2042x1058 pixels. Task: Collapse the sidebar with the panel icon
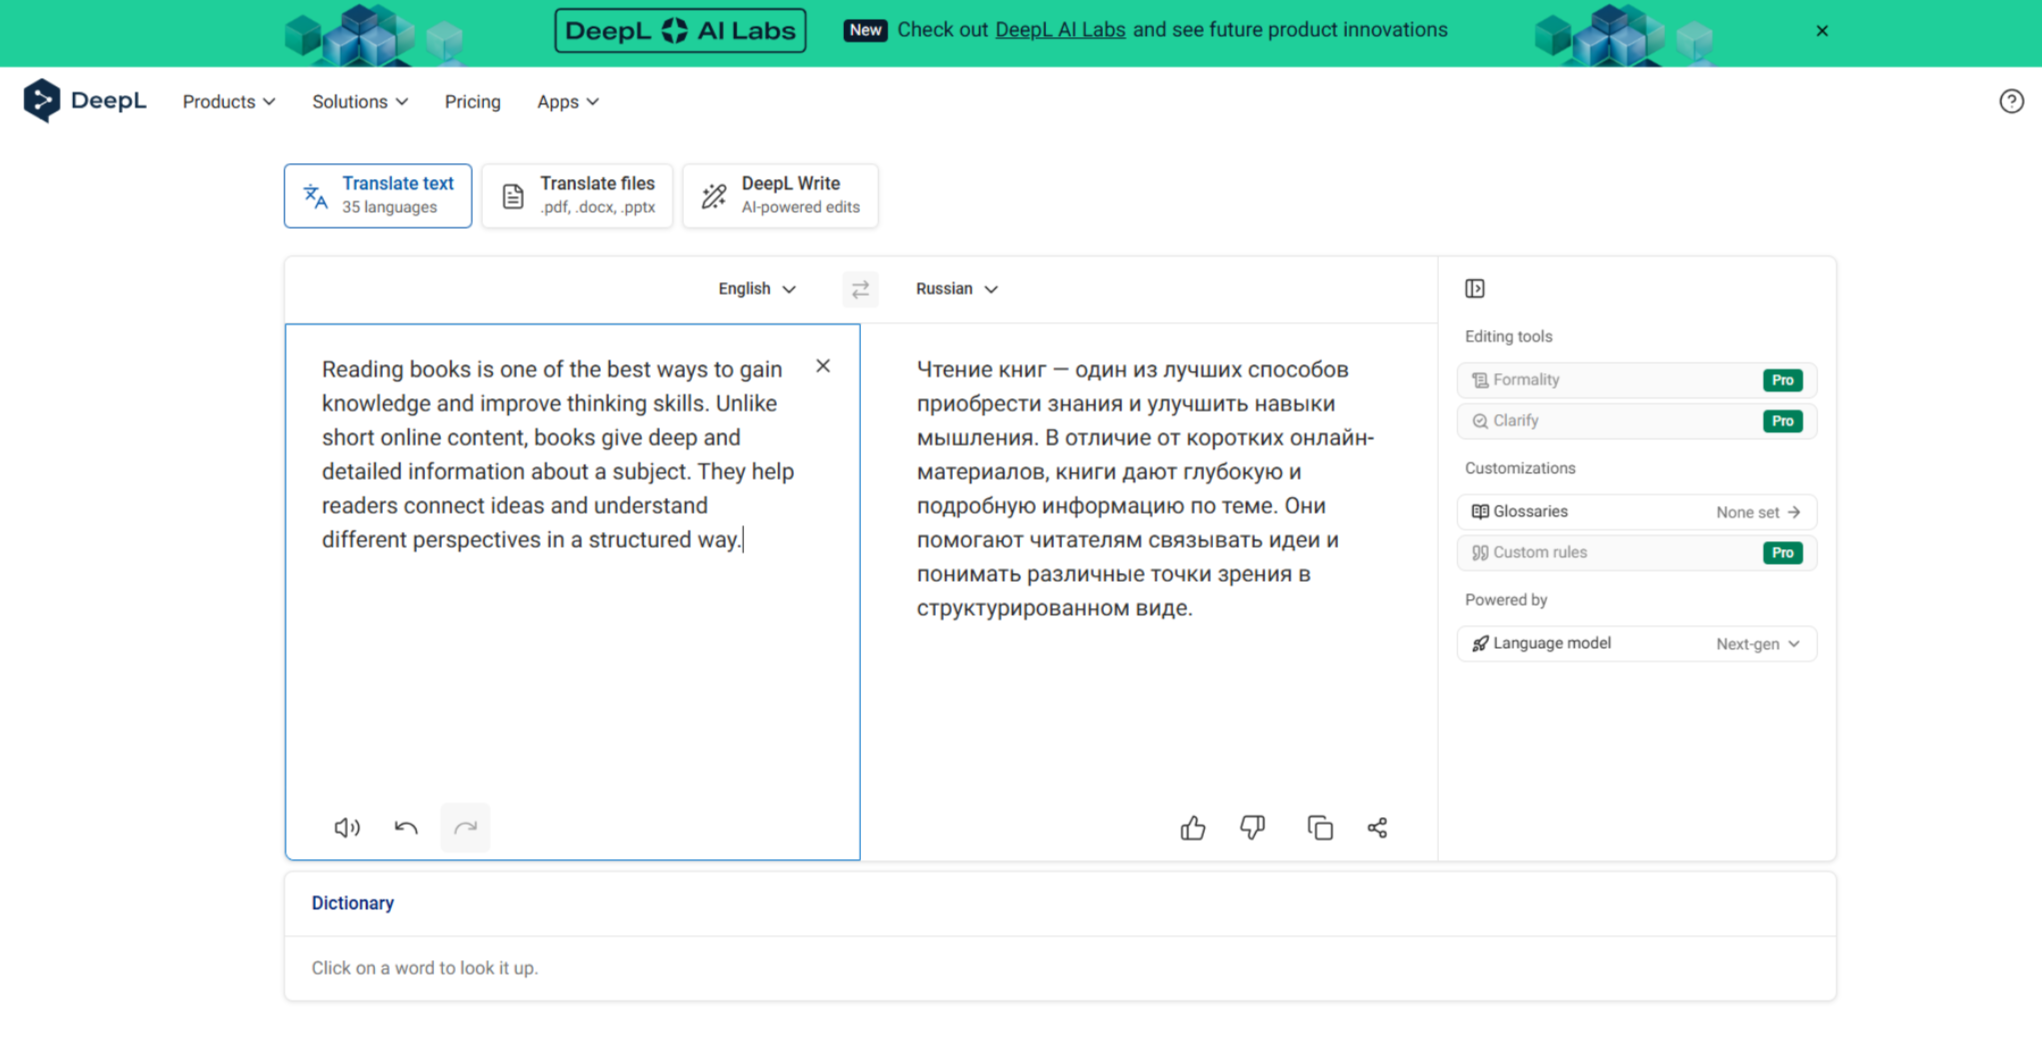click(1474, 288)
